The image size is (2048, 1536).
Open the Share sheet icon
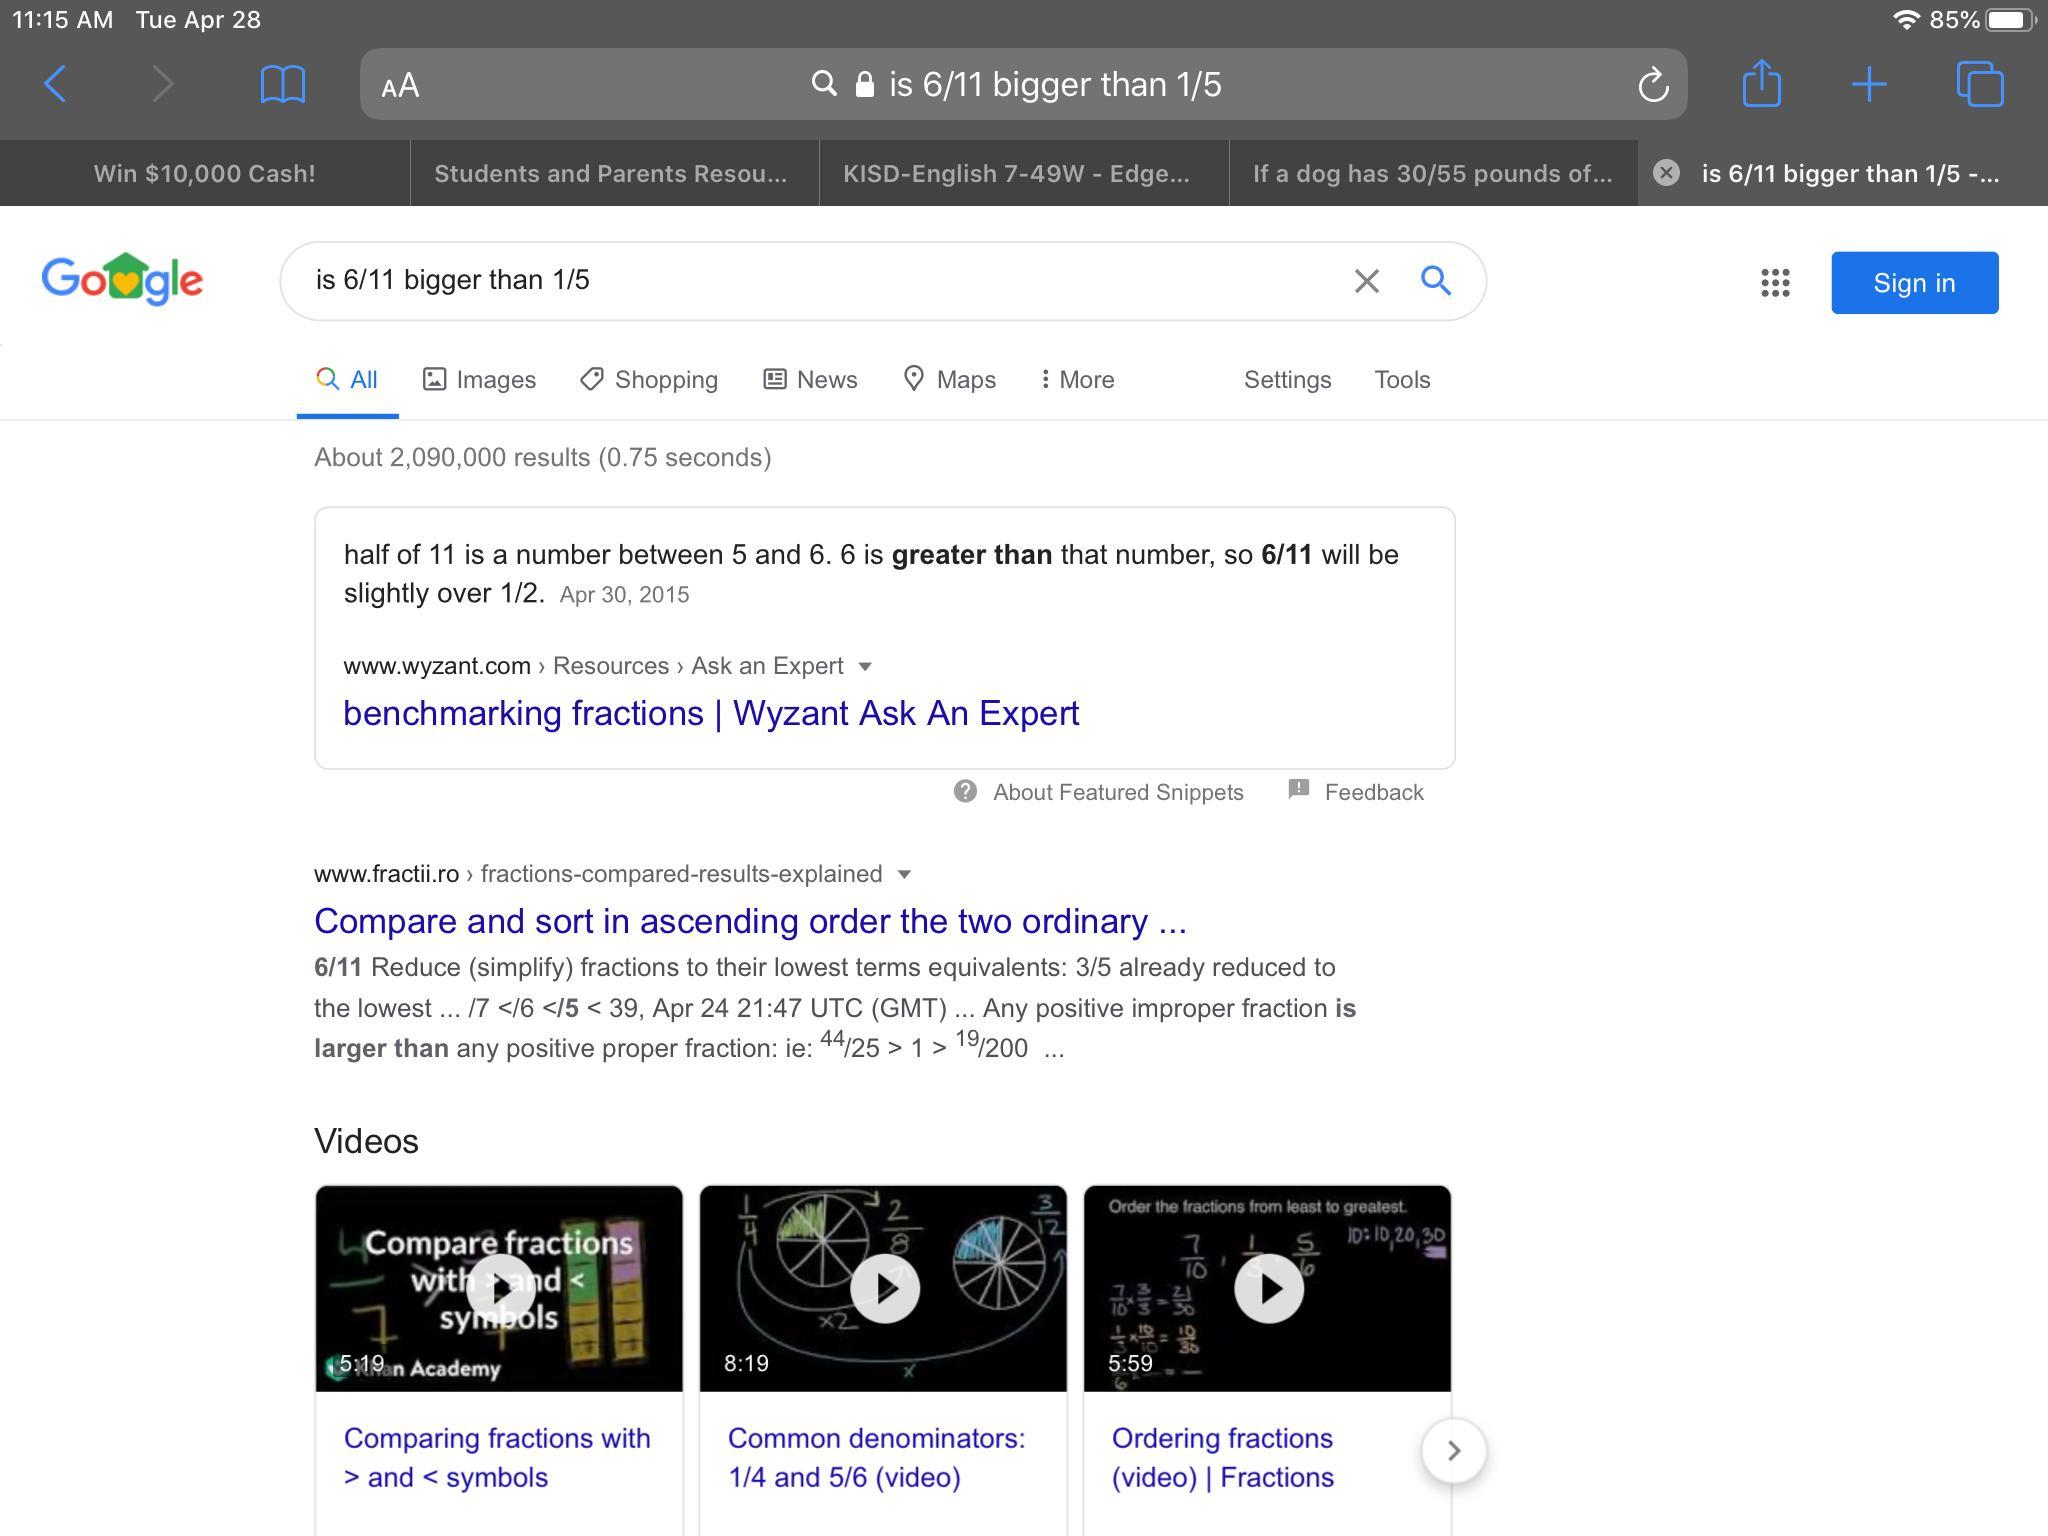pyautogui.click(x=1761, y=83)
